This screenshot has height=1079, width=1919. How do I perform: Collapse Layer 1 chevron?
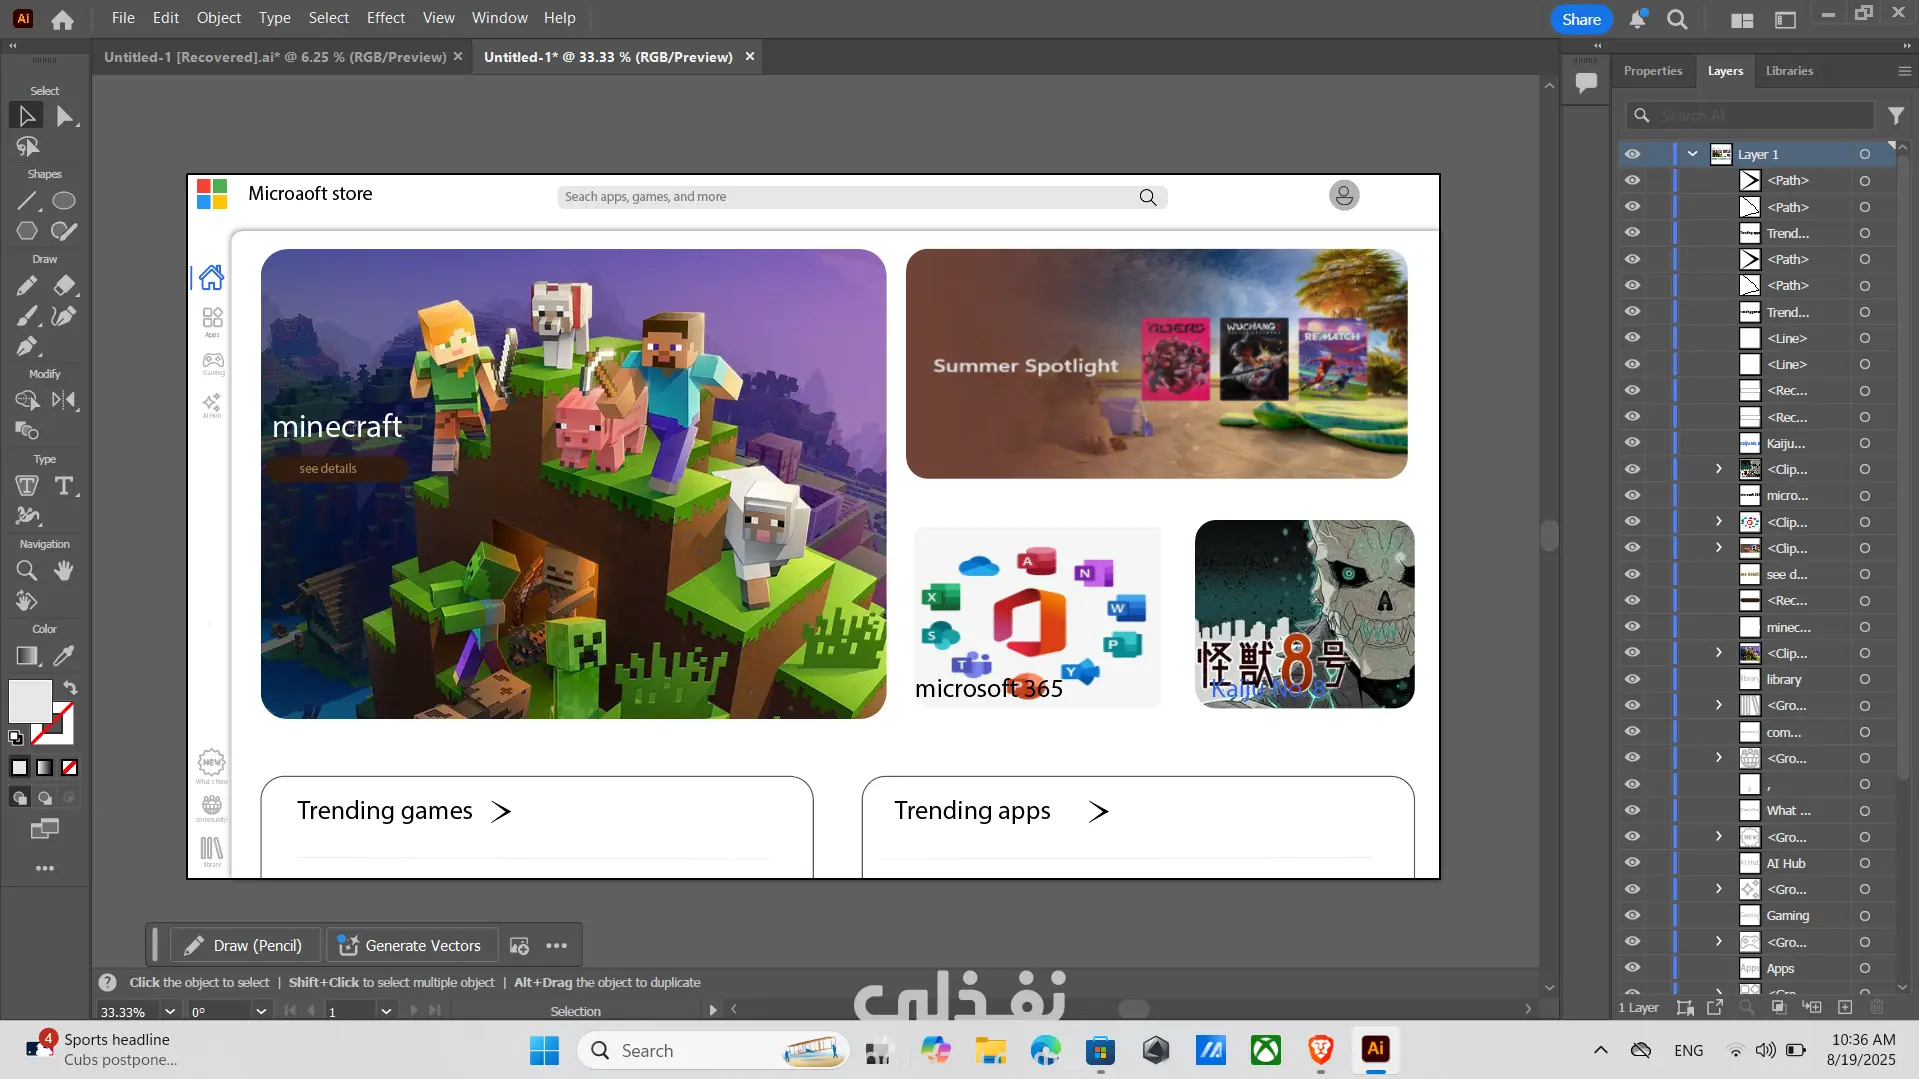click(1692, 154)
